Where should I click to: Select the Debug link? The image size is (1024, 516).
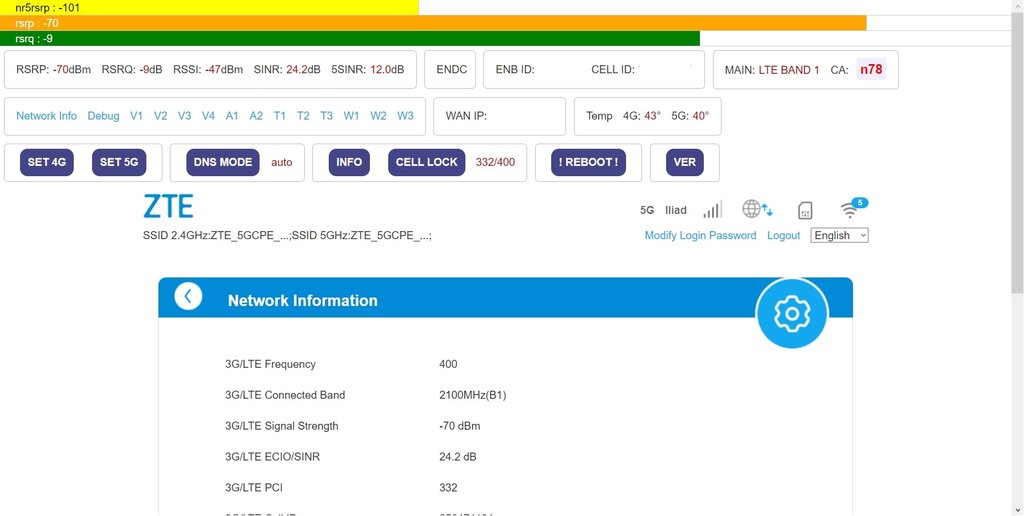pos(103,116)
